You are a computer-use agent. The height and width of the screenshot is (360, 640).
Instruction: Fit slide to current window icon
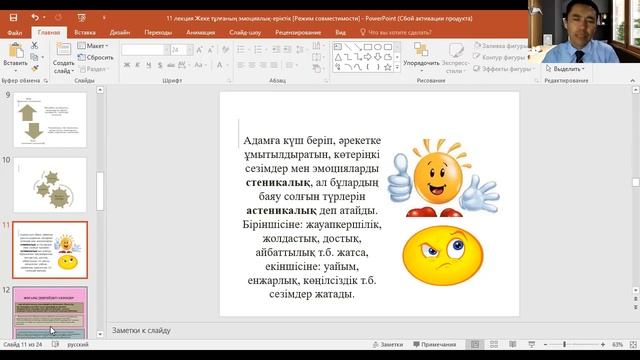point(633,344)
